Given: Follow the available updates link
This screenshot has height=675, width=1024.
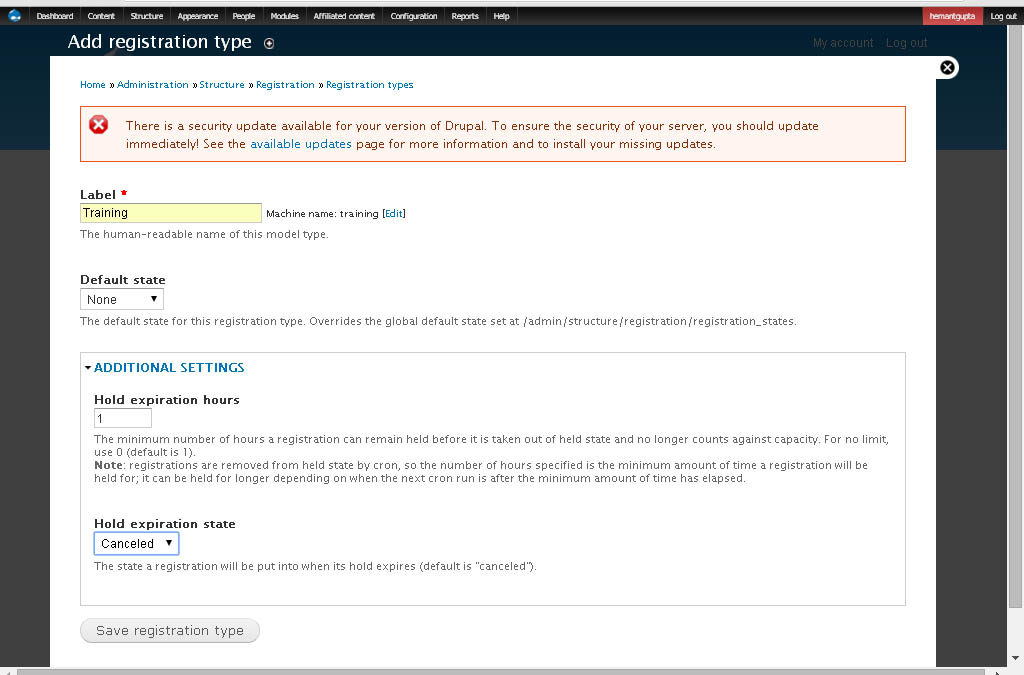Looking at the screenshot, I should (301, 144).
